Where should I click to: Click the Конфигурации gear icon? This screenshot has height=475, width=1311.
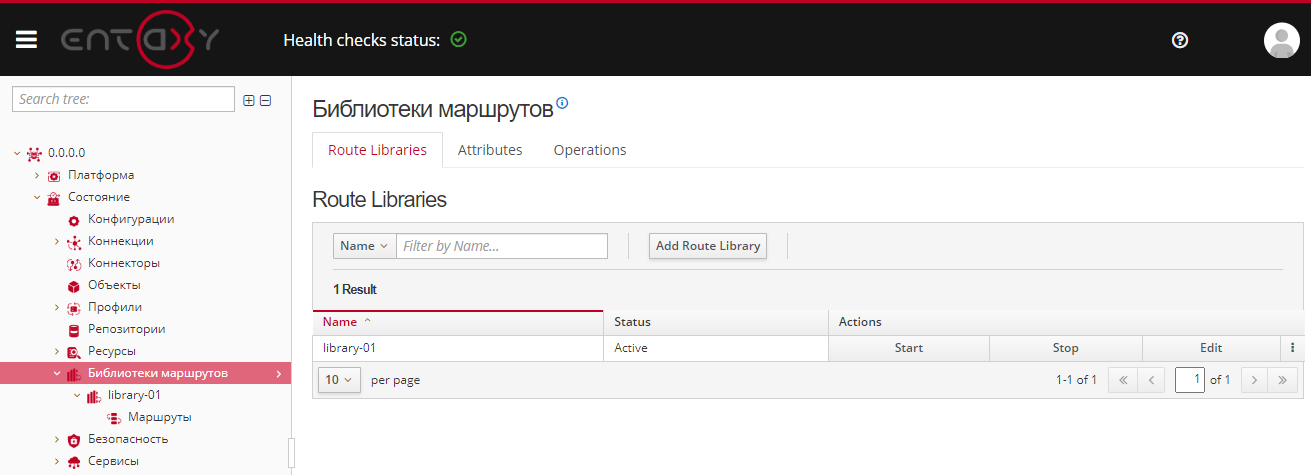74,220
